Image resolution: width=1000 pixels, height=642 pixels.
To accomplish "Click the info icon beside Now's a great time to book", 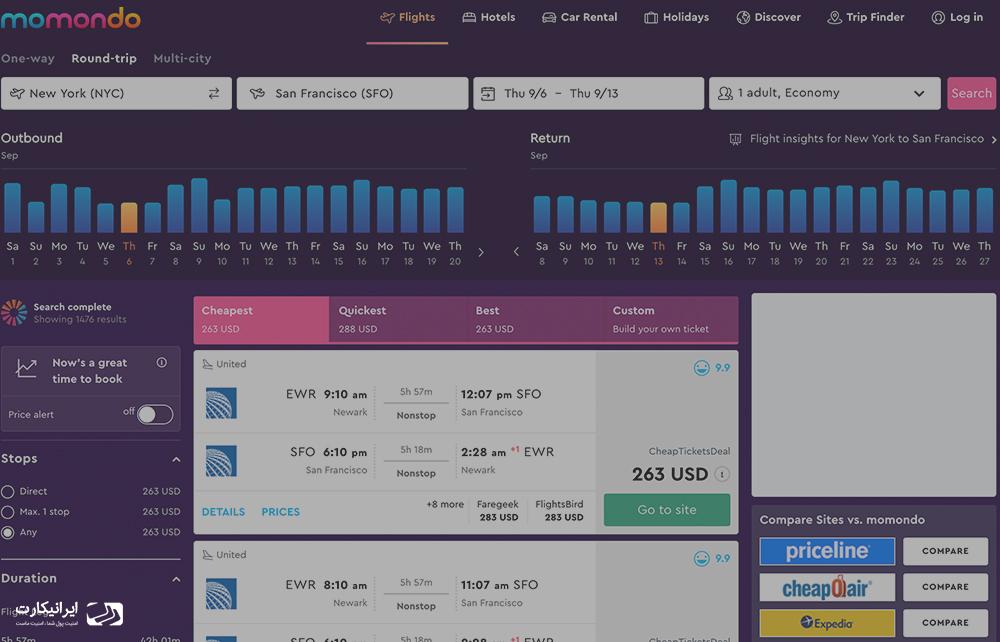I will [x=162, y=362].
